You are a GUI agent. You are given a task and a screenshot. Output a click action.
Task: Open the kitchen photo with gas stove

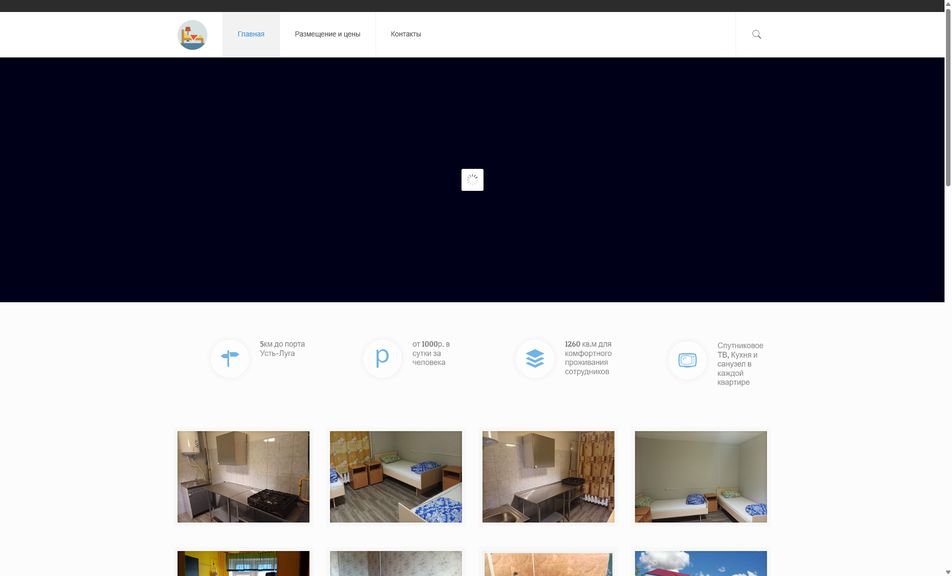pyautogui.click(x=243, y=476)
